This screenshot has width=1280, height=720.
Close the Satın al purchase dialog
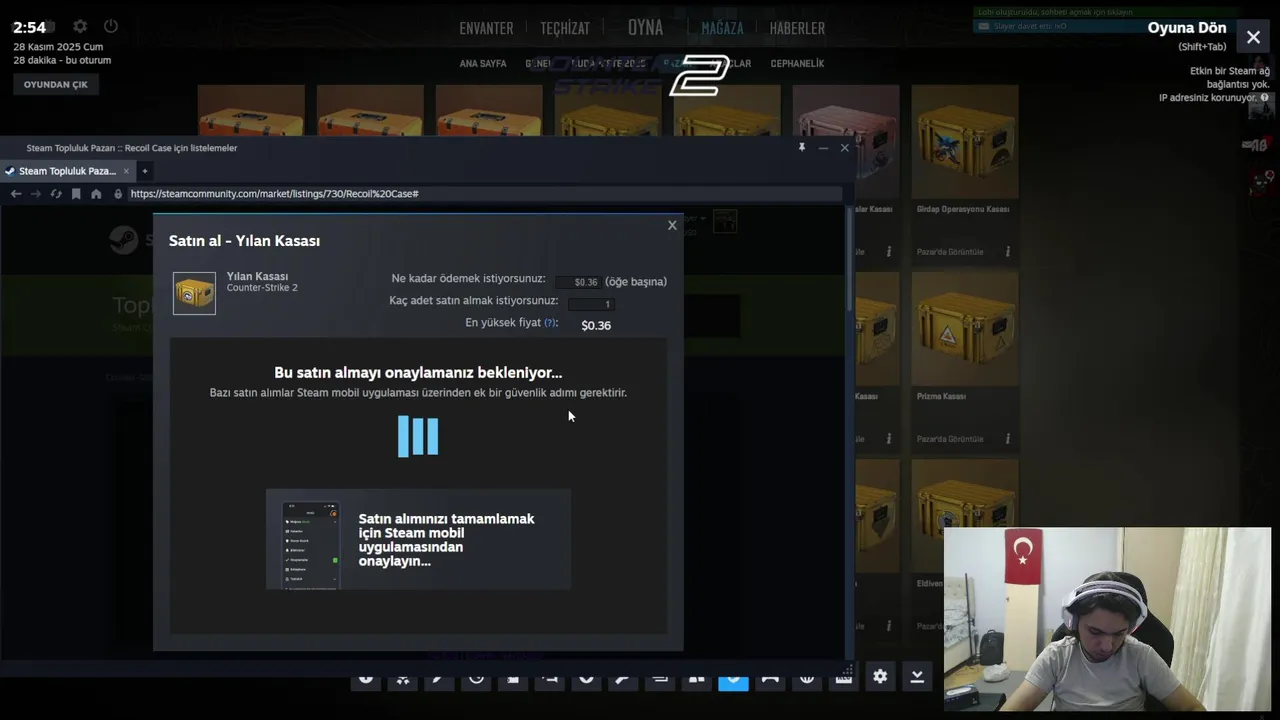tap(672, 225)
